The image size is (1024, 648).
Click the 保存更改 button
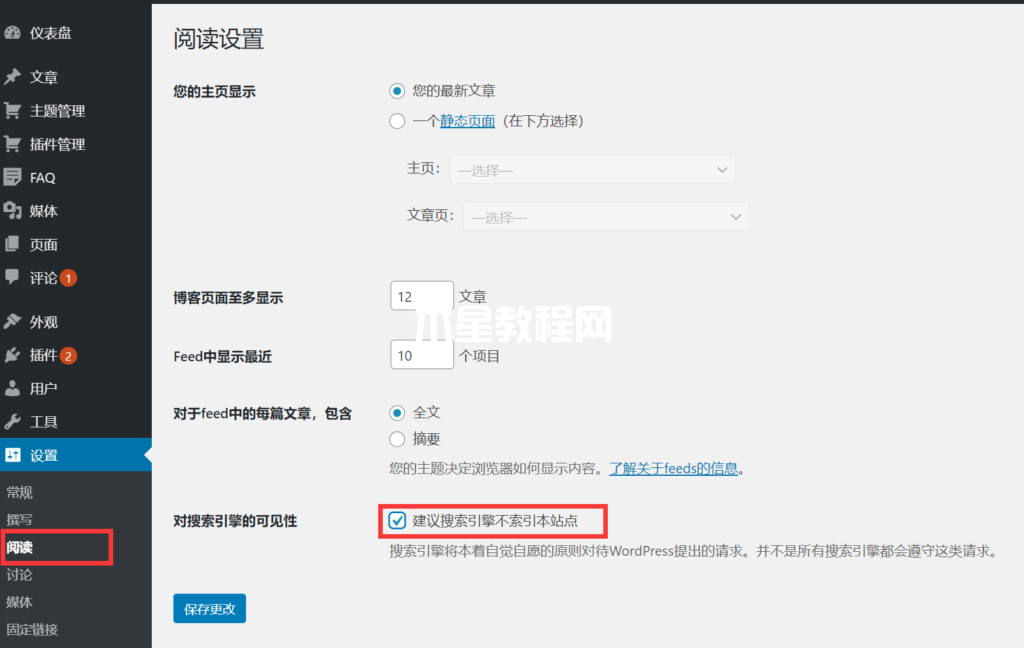point(210,608)
